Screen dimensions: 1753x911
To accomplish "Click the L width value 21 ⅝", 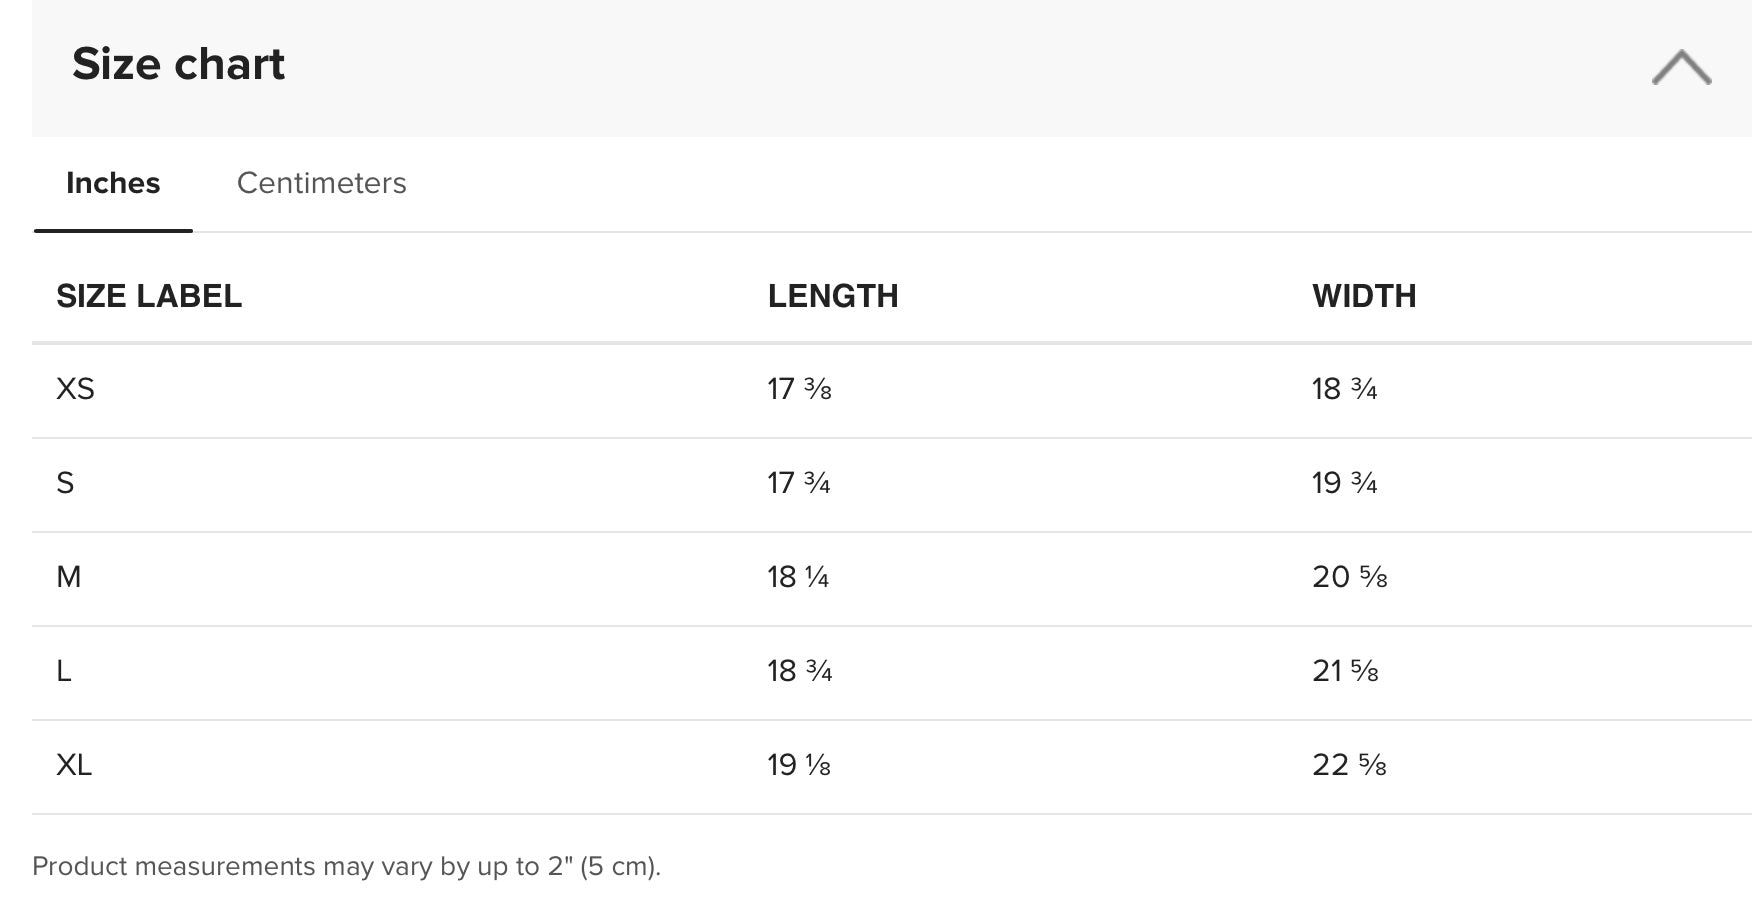I will 1345,671.
